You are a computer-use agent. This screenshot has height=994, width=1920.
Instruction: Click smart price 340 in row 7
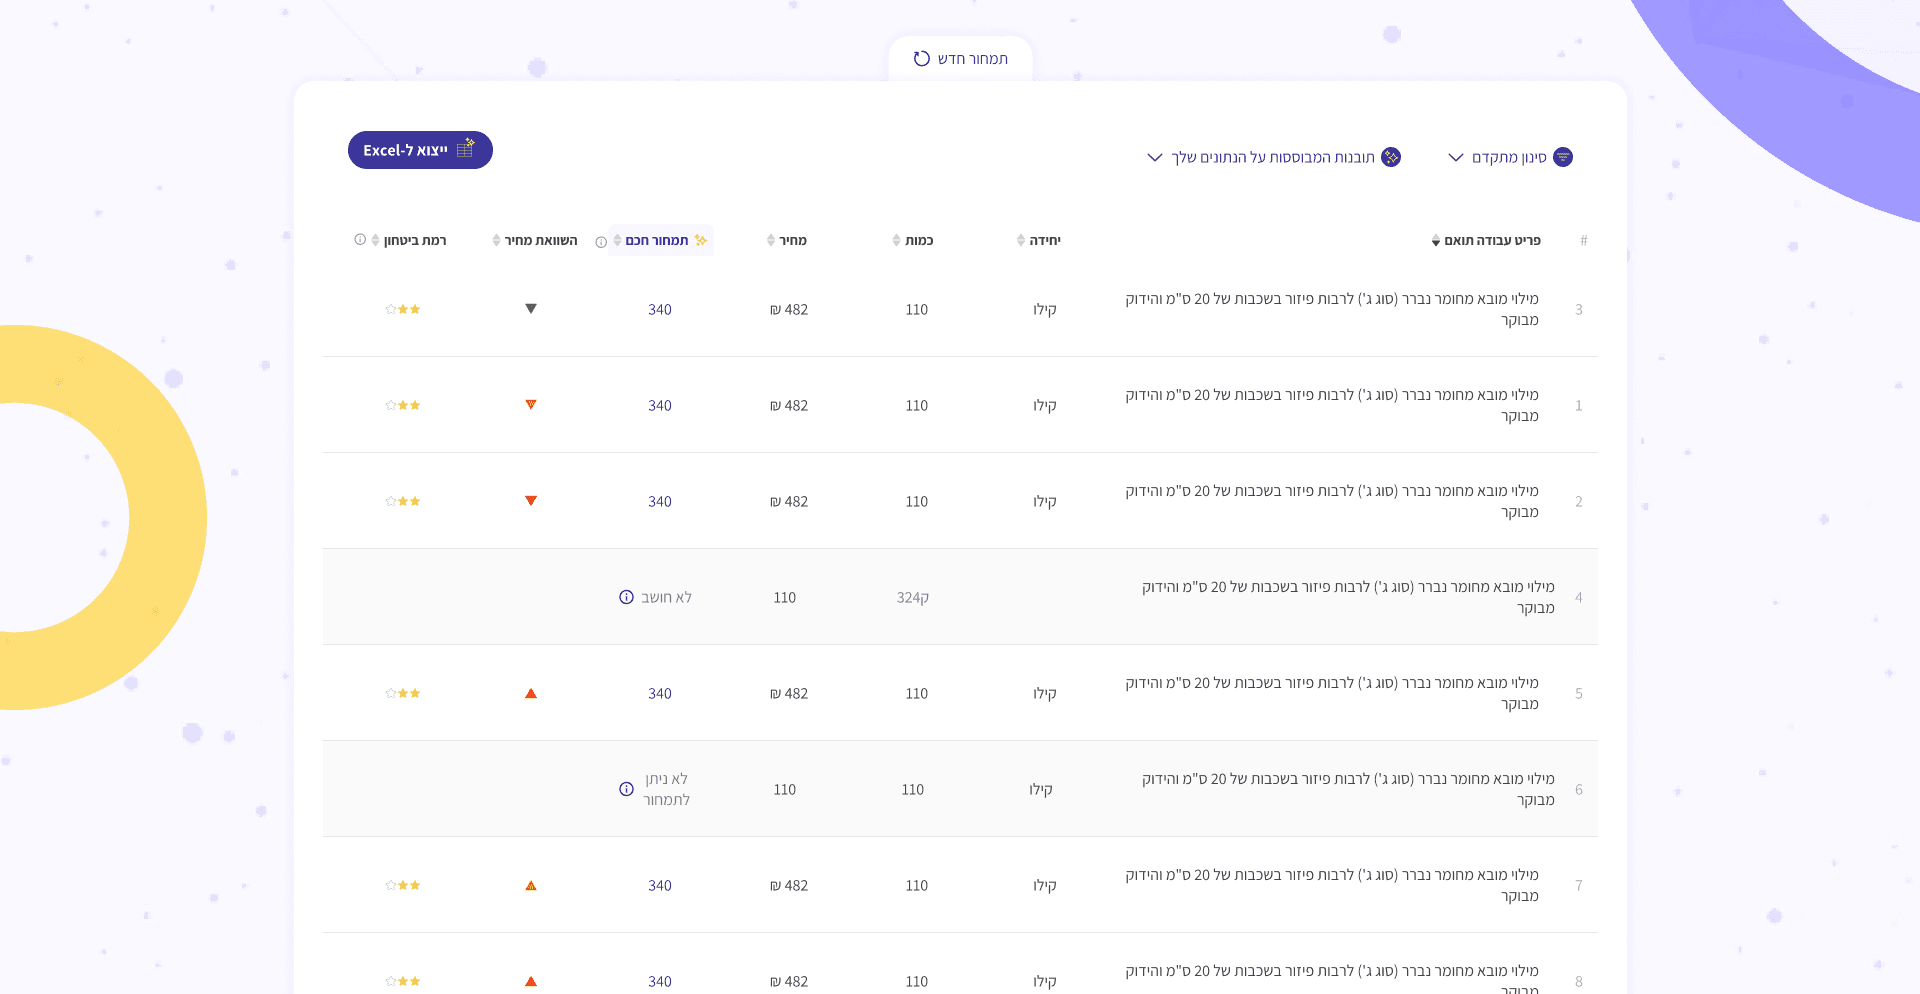[x=660, y=885]
